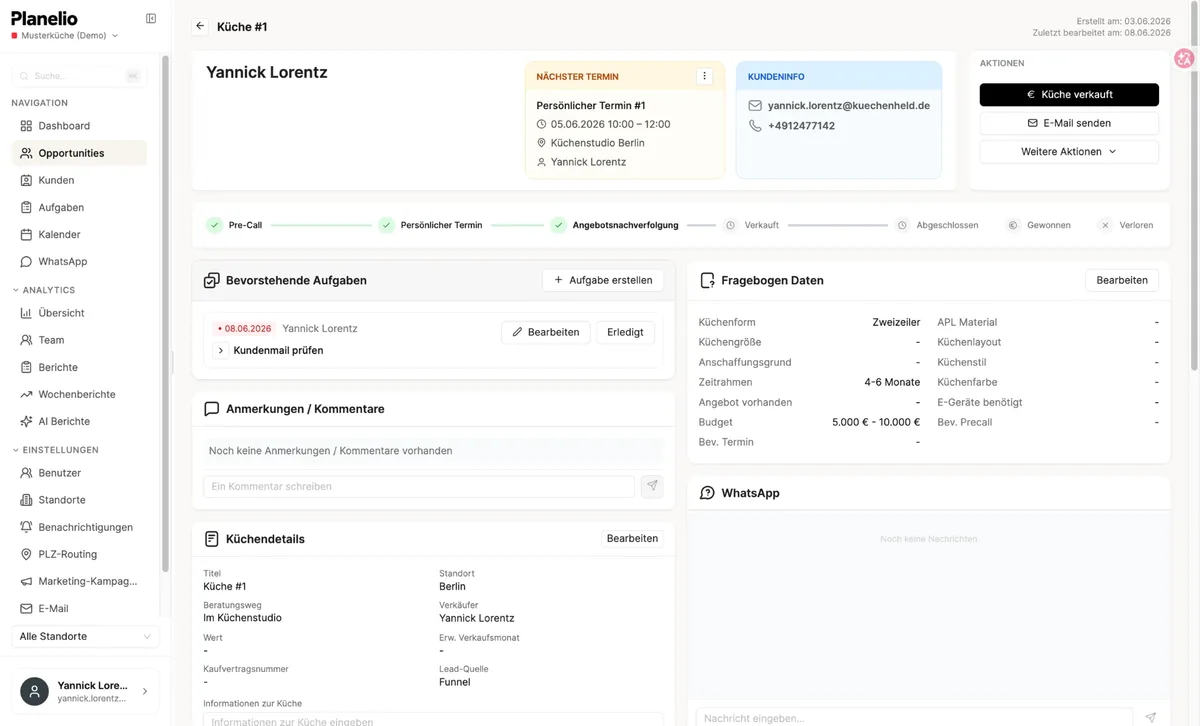The image size is (1200, 726).
Task: Focus the Ein Kommentar schreiben field
Action: (x=419, y=486)
